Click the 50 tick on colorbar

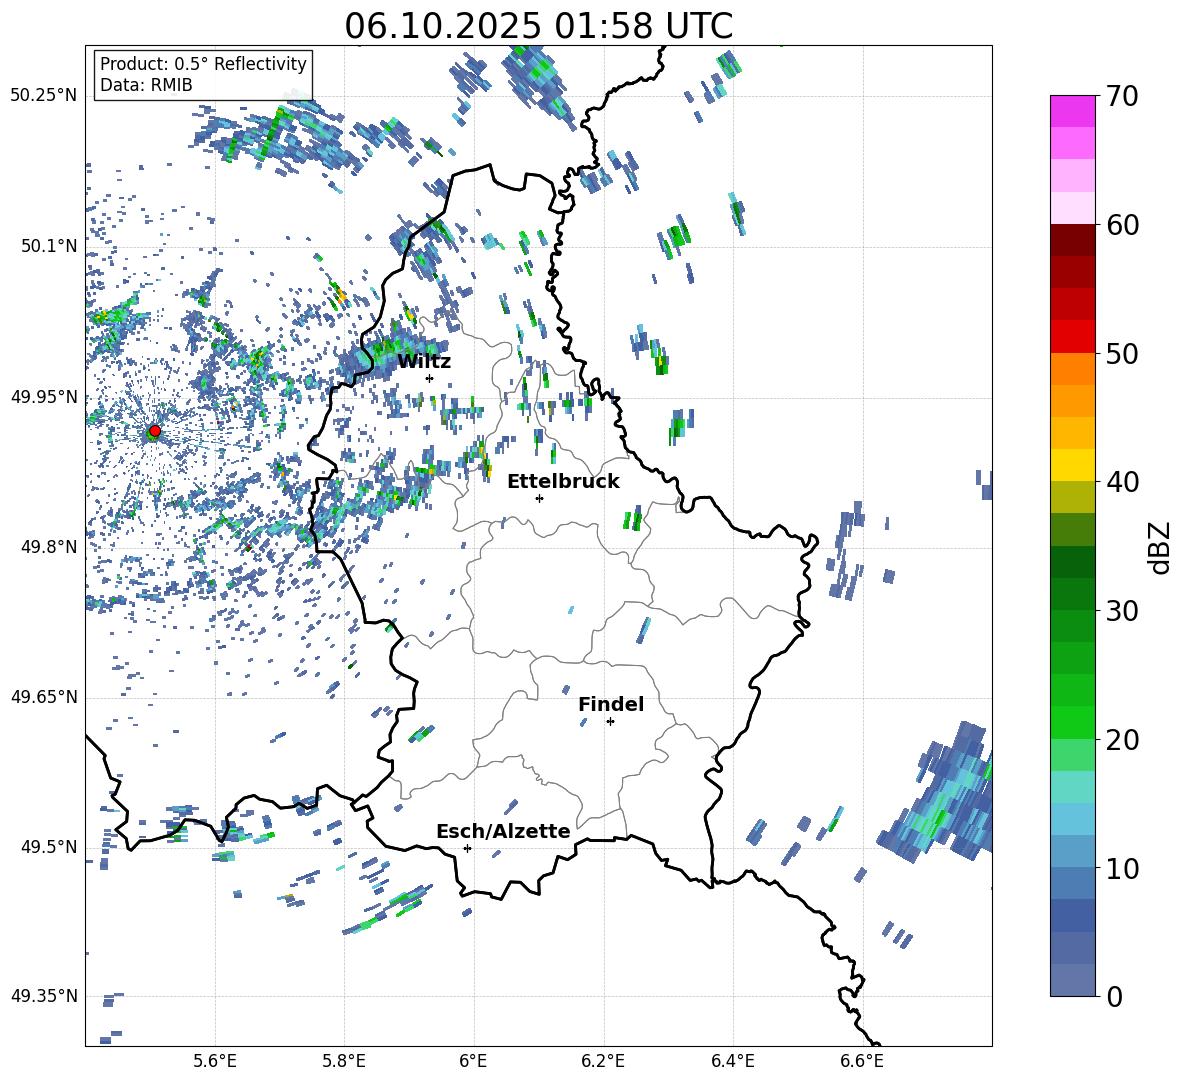pyautogui.click(x=1122, y=353)
